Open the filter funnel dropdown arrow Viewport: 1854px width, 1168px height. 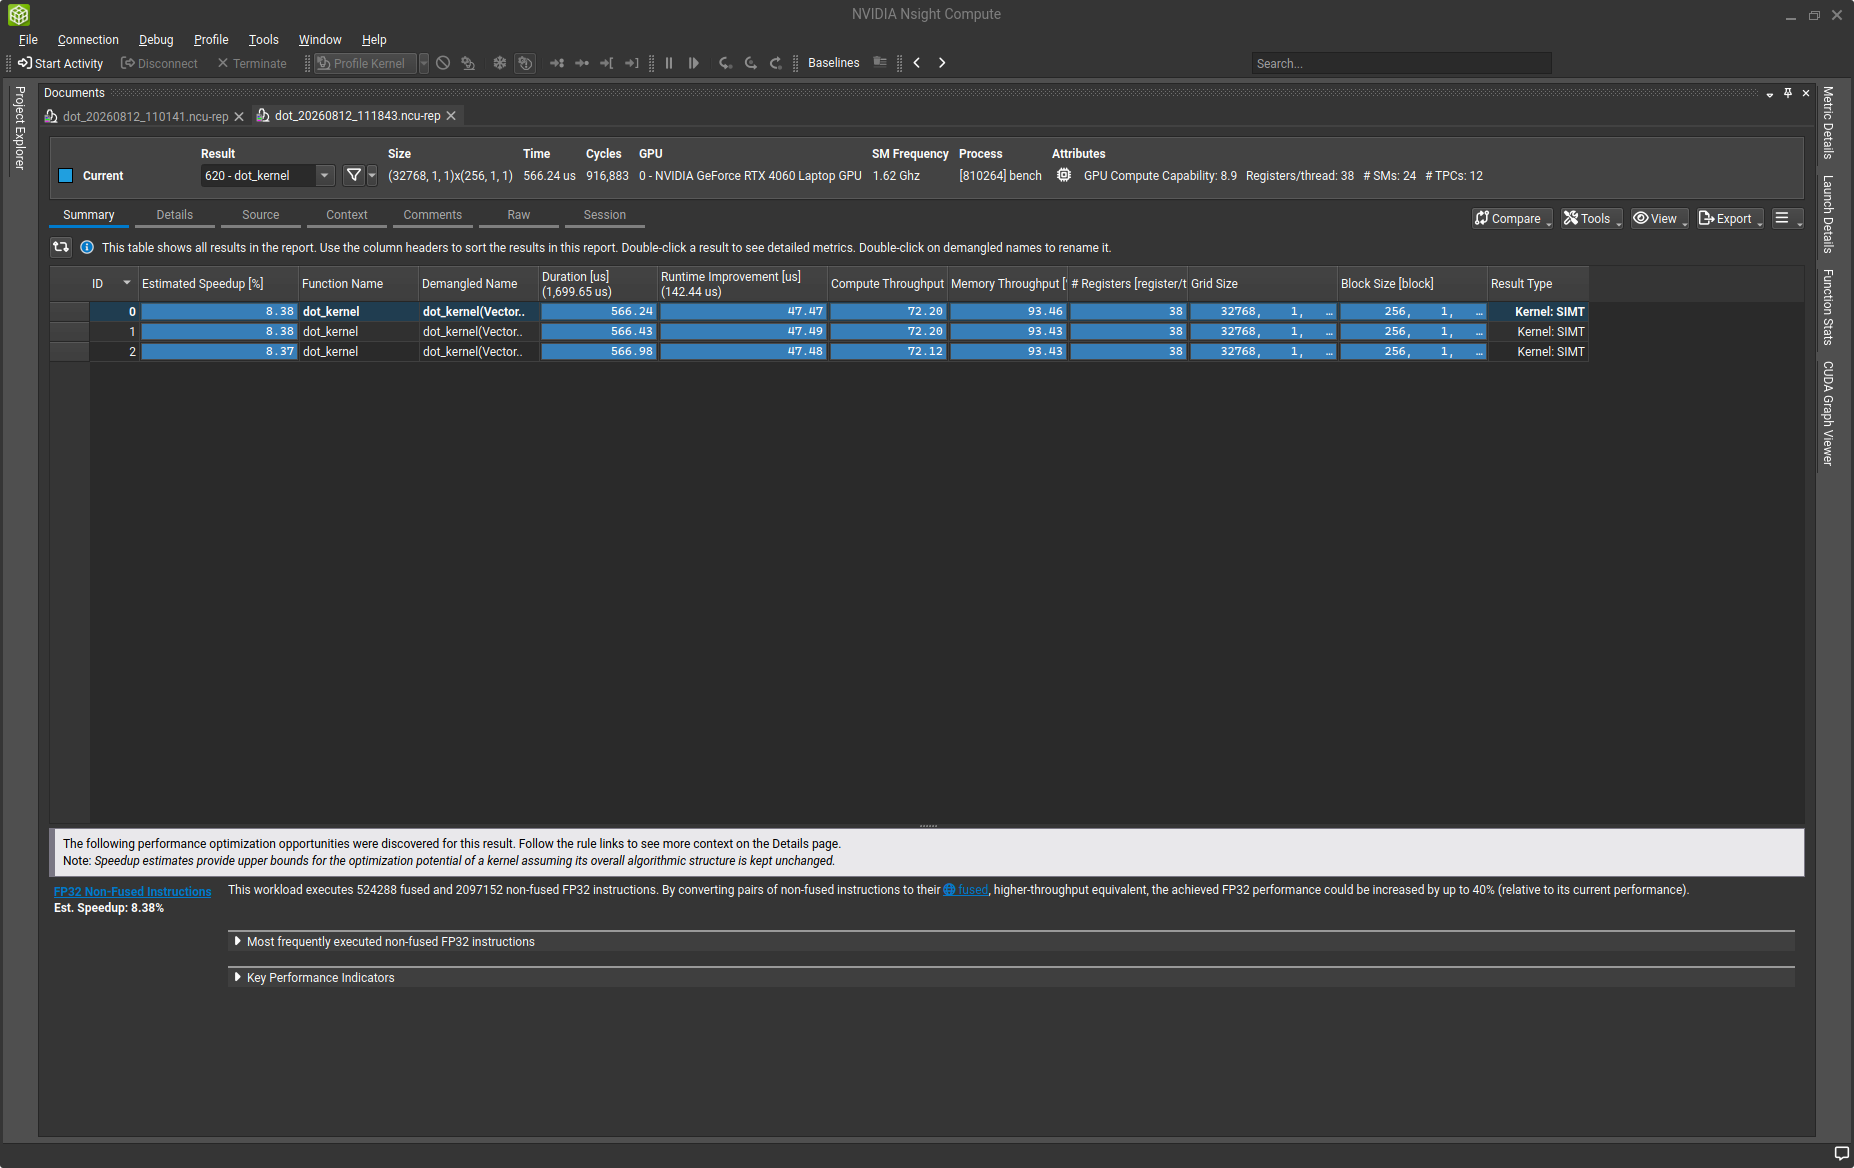[x=372, y=175]
